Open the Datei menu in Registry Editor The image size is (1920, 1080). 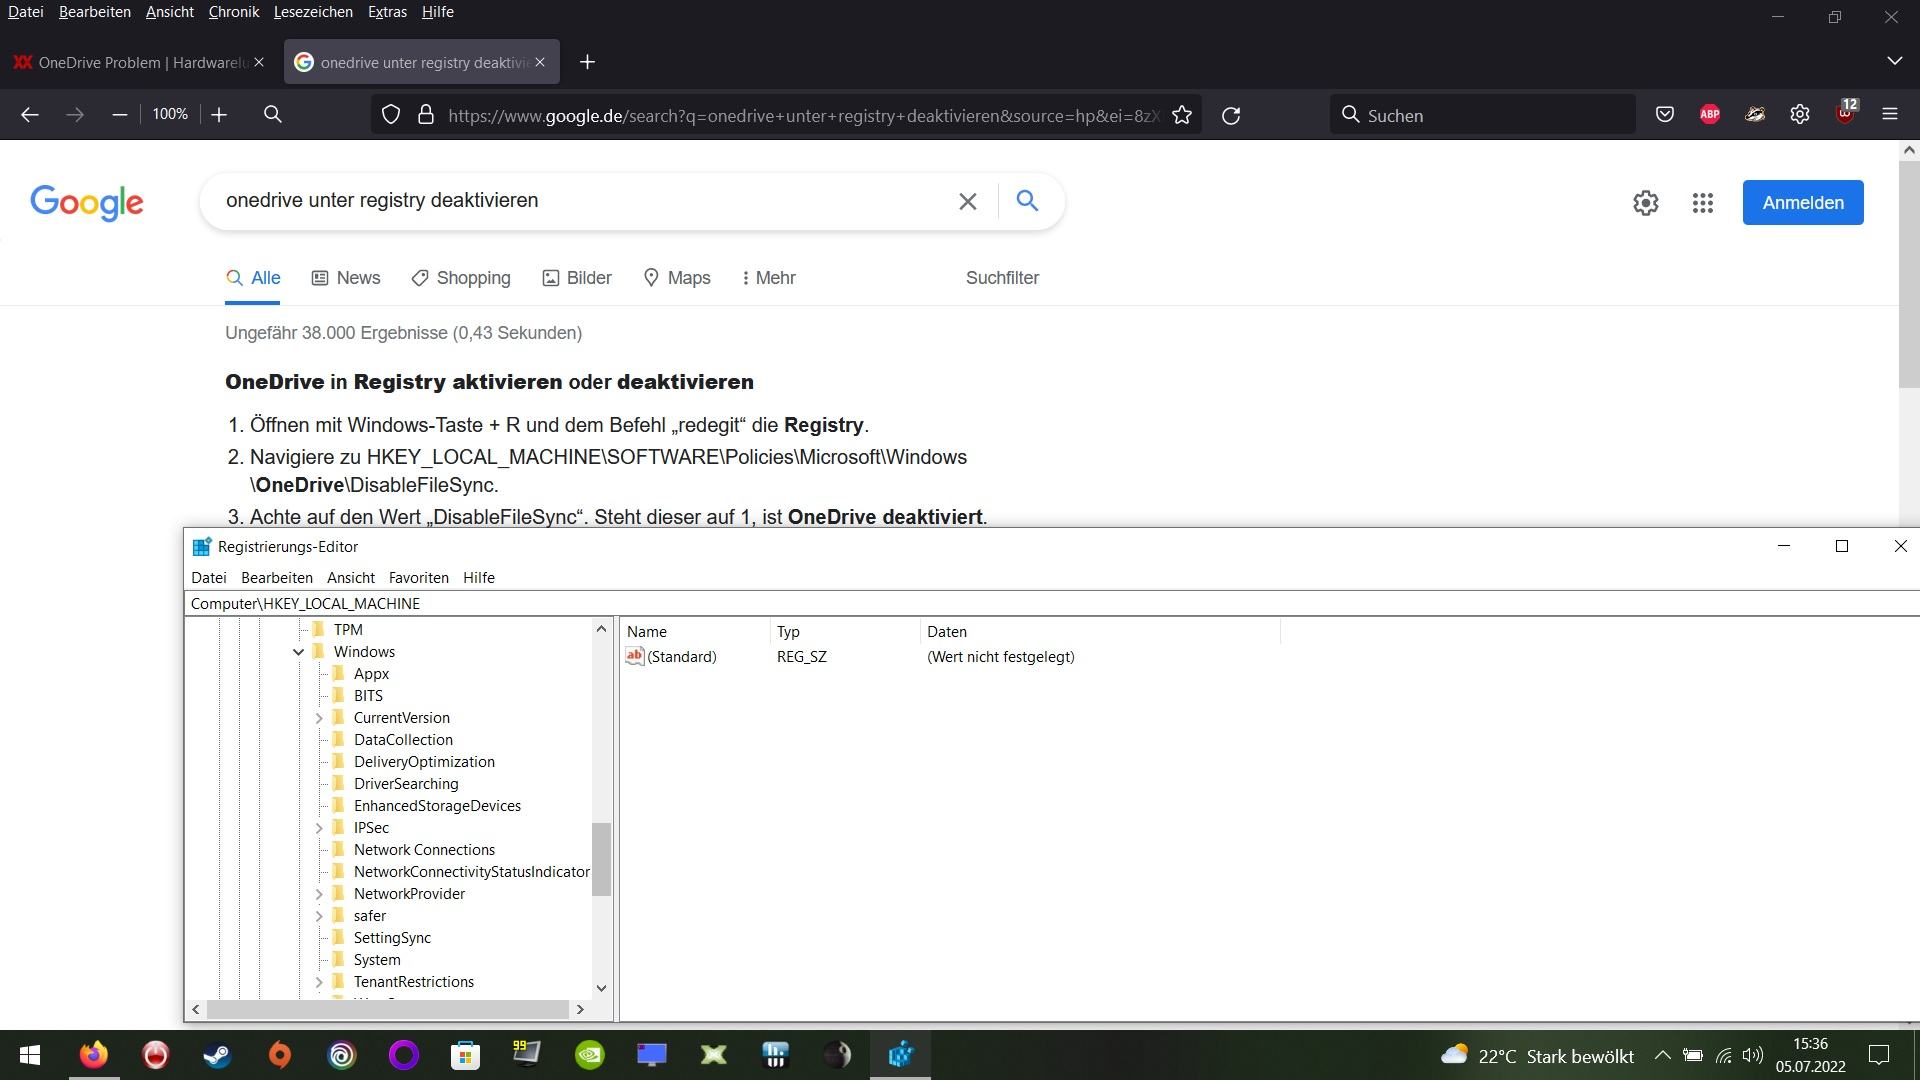click(x=209, y=578)
